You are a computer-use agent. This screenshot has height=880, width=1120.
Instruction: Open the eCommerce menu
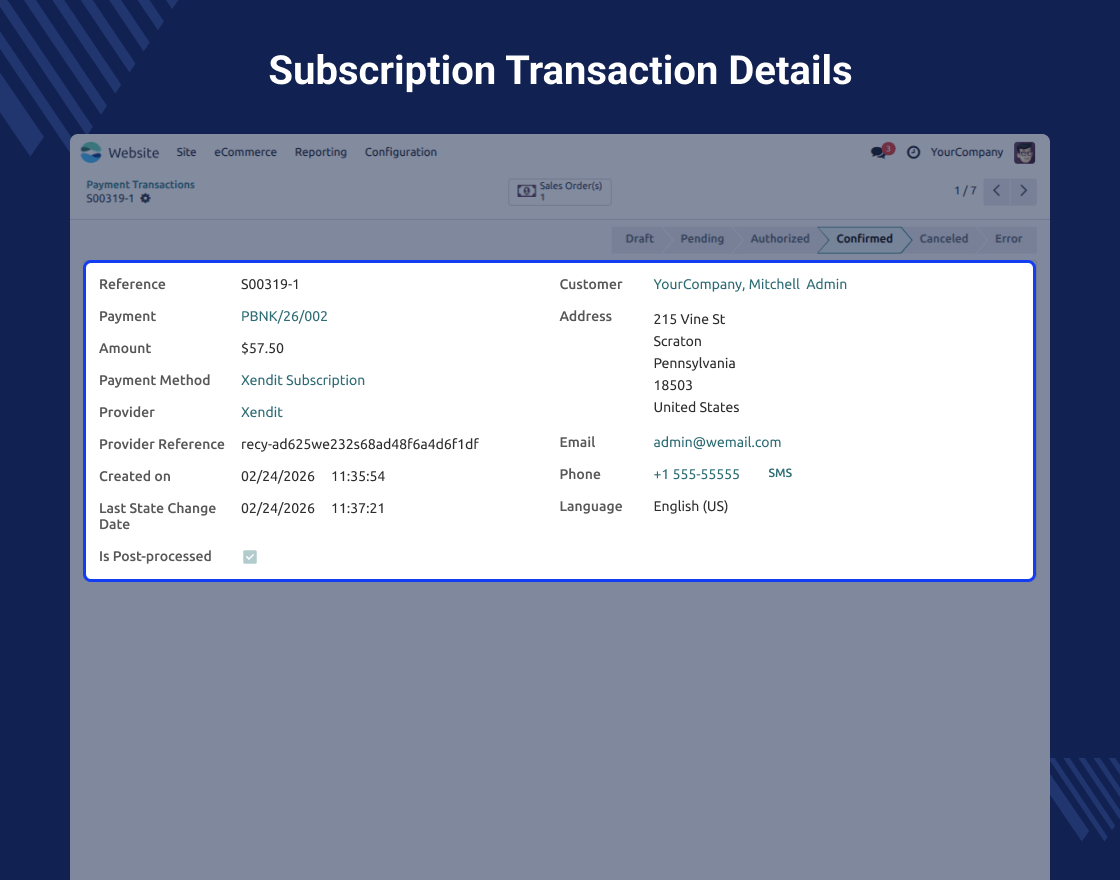pos(245,152)
